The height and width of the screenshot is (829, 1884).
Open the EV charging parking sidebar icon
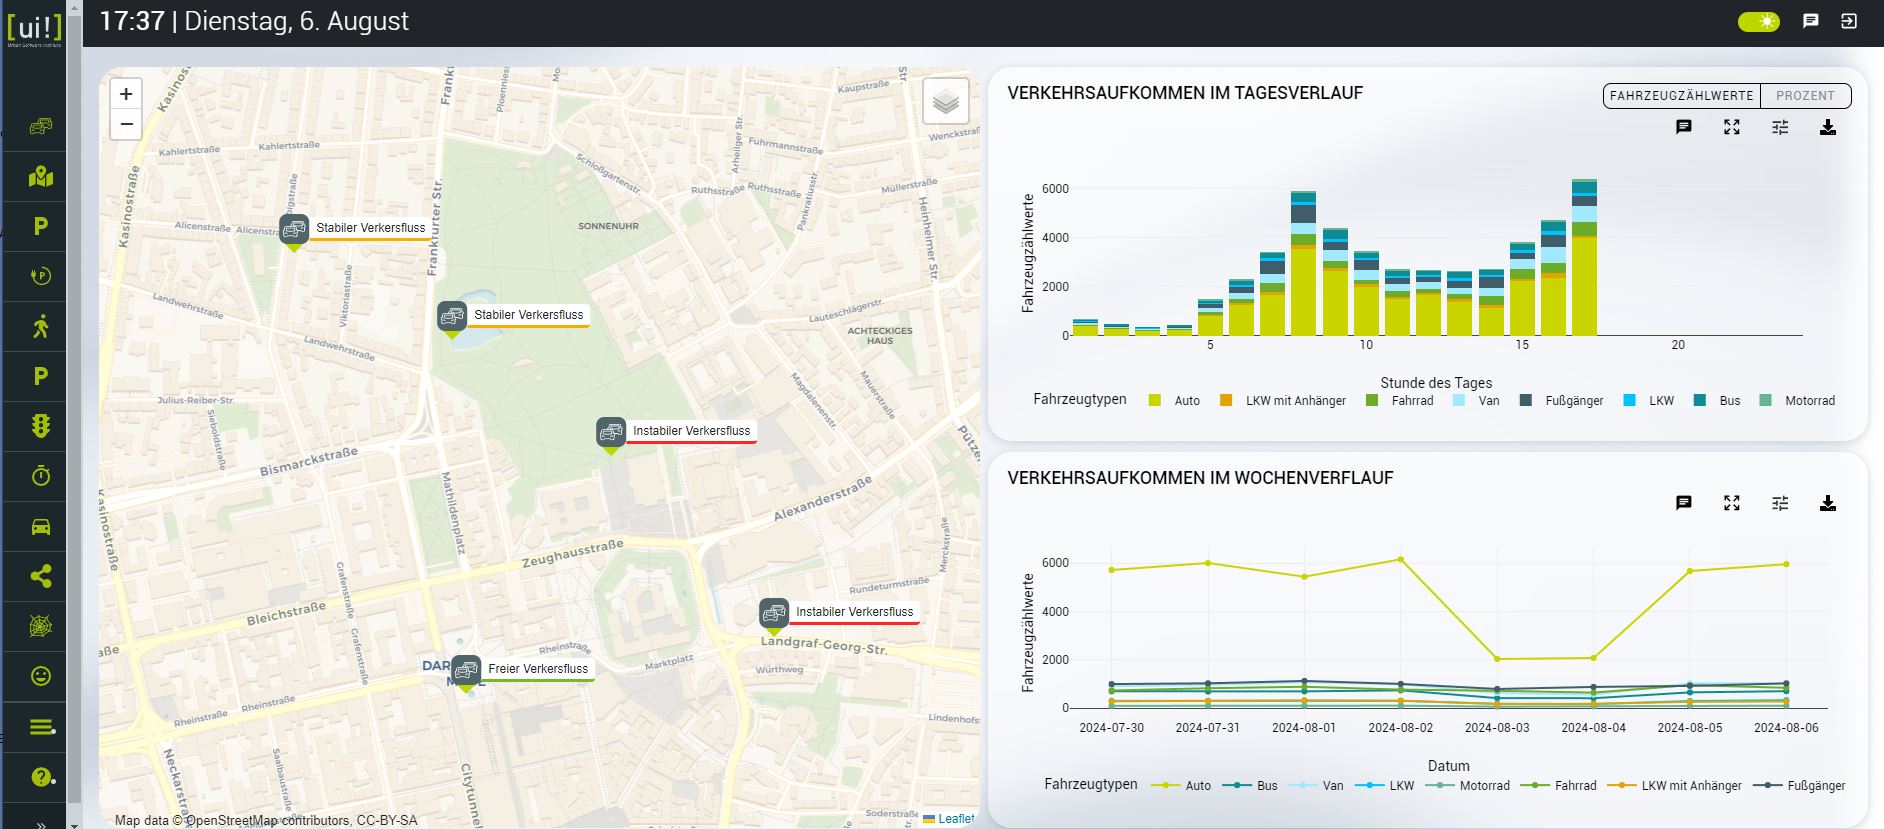pyautogui.click(x=40, y=277)
